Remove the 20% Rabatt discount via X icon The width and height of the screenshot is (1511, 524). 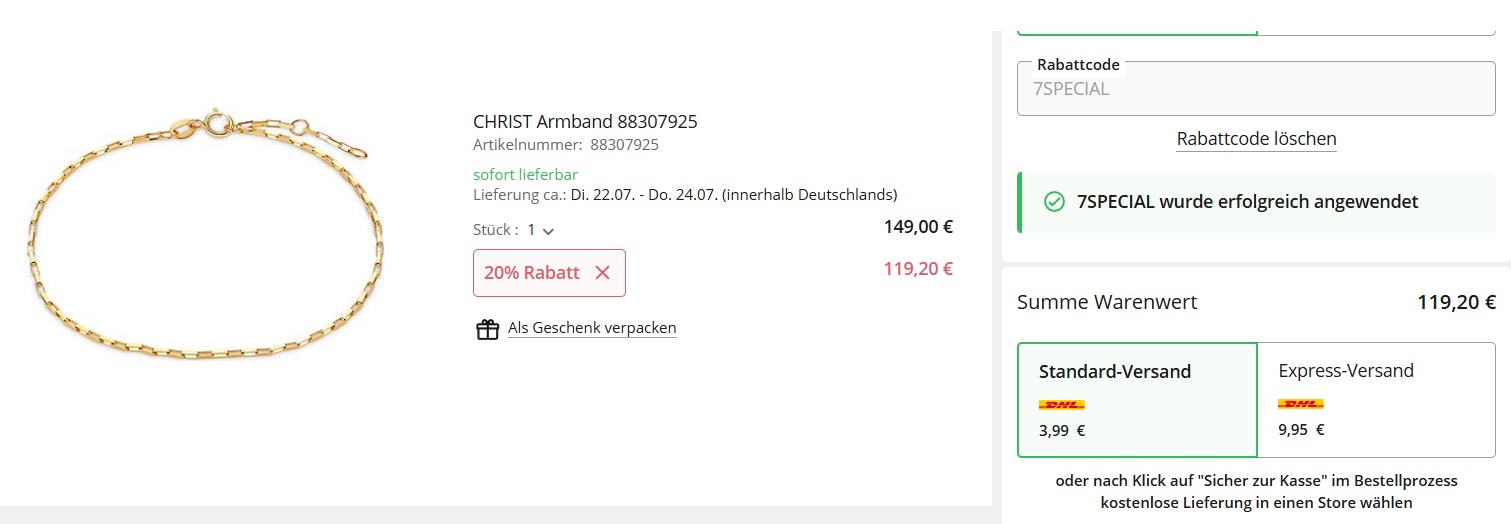click(602, 273)
